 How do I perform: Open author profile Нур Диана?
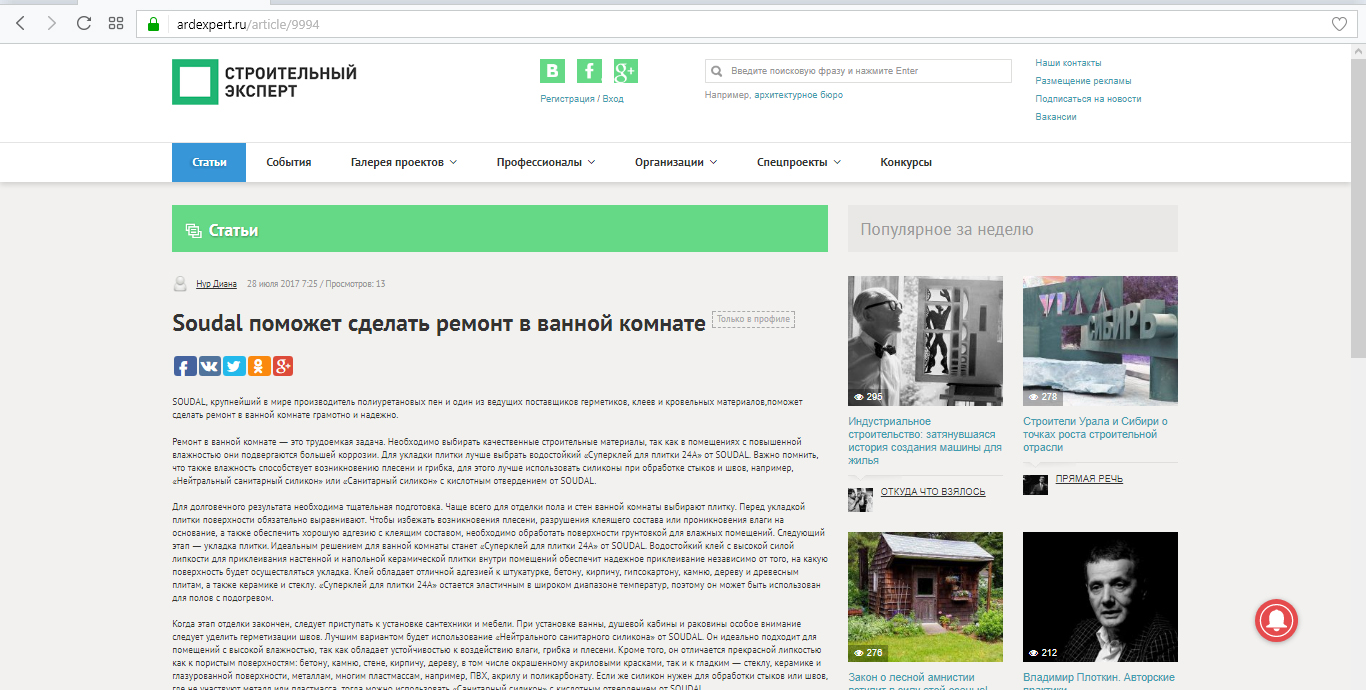click(216, 284)
